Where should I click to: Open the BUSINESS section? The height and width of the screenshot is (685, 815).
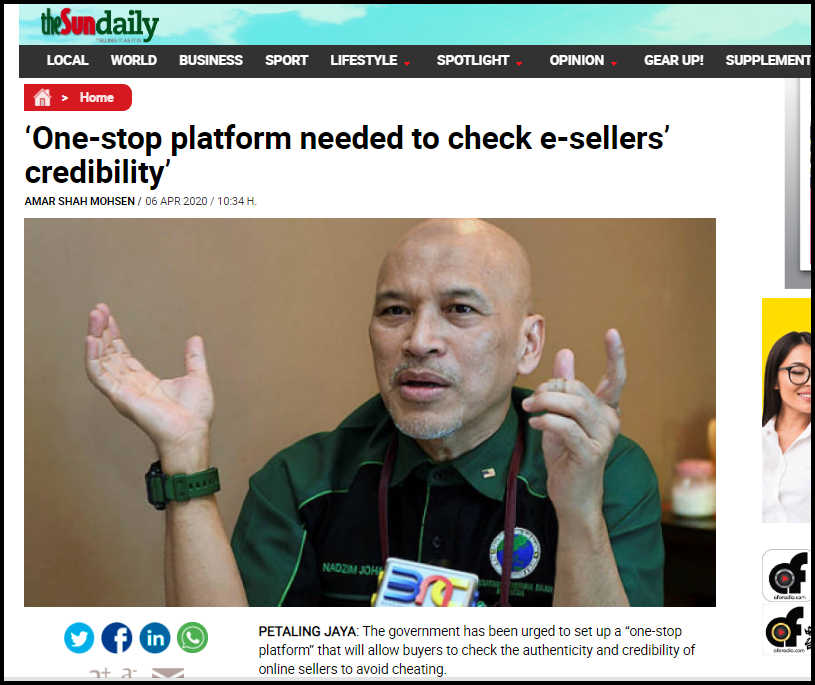tap(211, 61)
